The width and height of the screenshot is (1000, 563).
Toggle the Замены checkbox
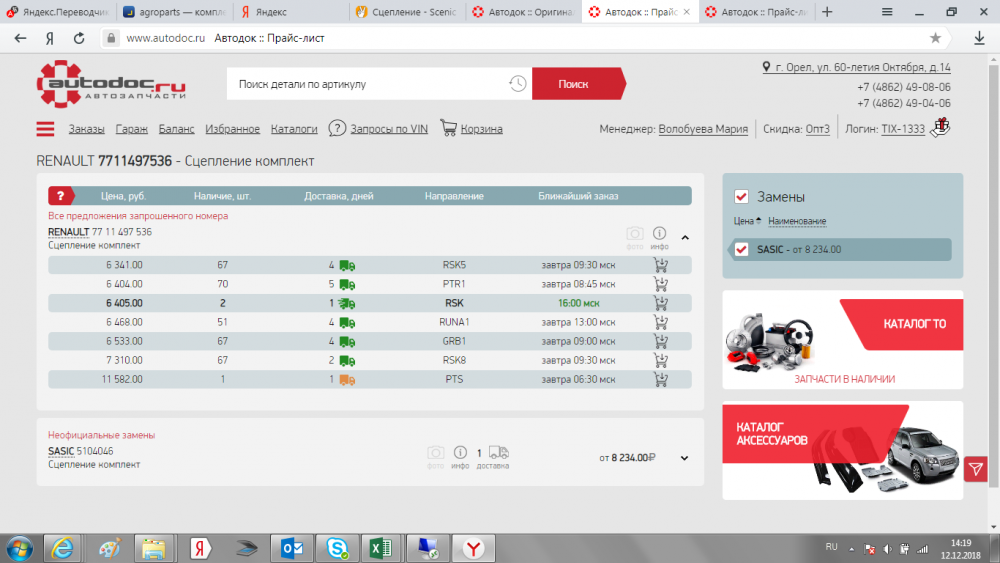coord(741,196)
